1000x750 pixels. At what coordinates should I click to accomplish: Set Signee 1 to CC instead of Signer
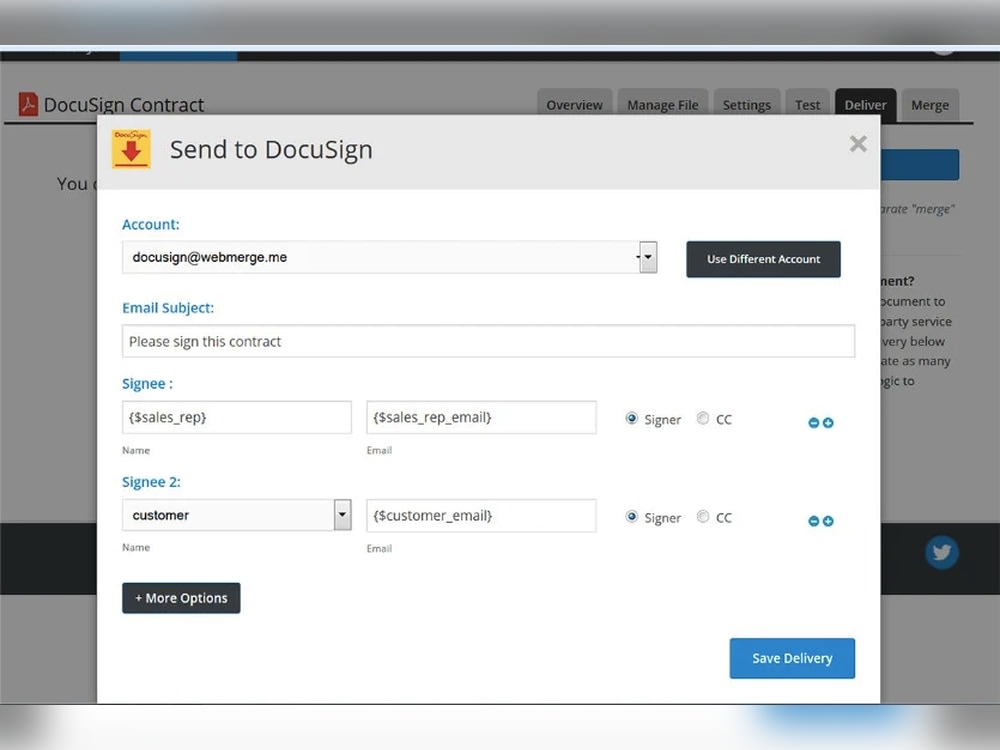(x=703, y=418)
